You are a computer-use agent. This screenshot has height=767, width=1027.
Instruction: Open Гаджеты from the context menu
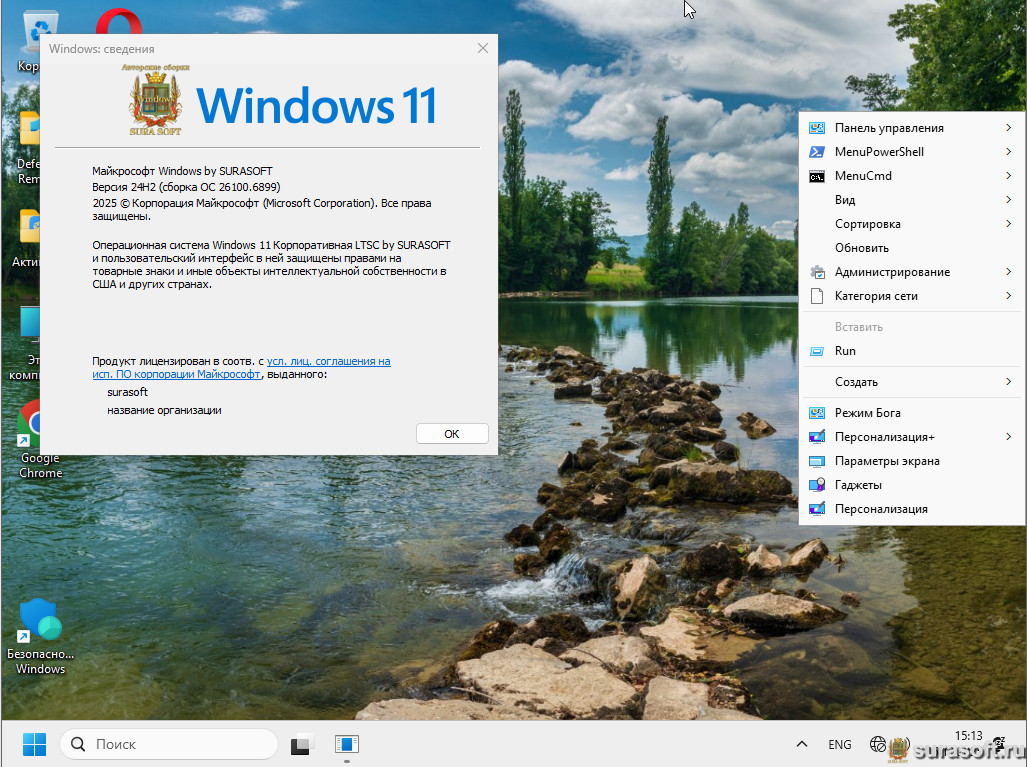(858, 485)
